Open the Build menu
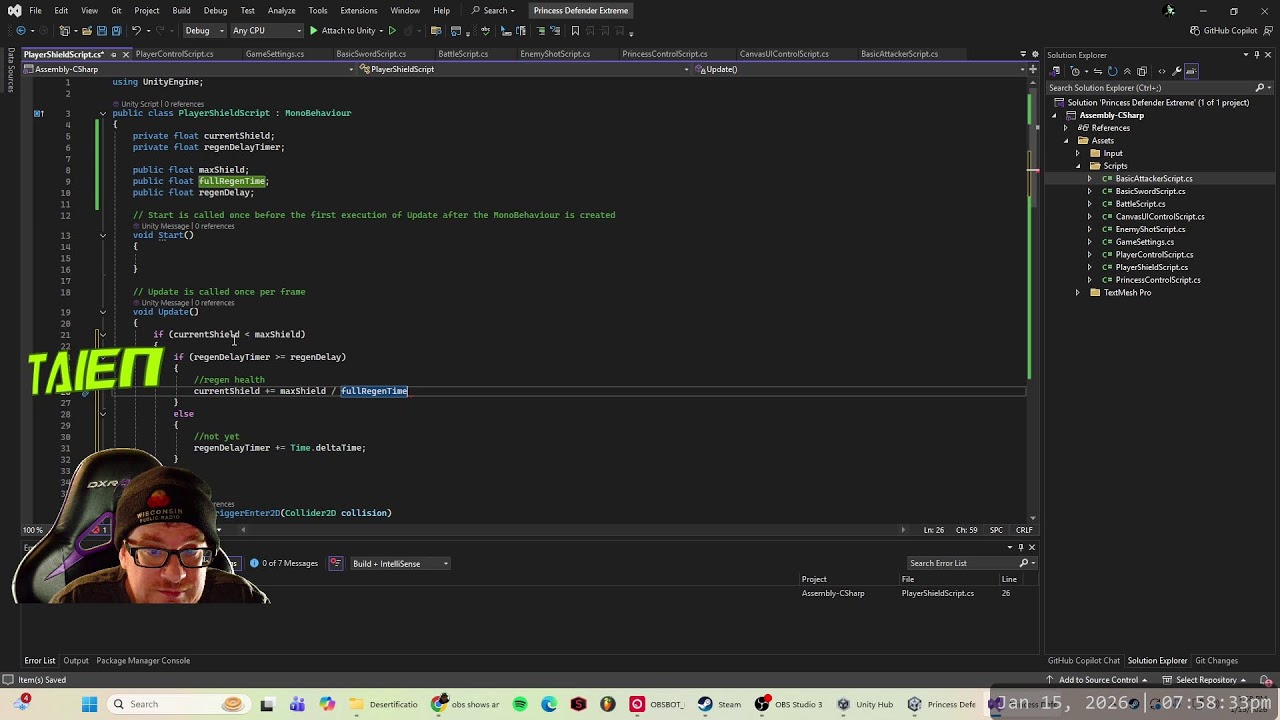1280x720 pixels. 181,11
